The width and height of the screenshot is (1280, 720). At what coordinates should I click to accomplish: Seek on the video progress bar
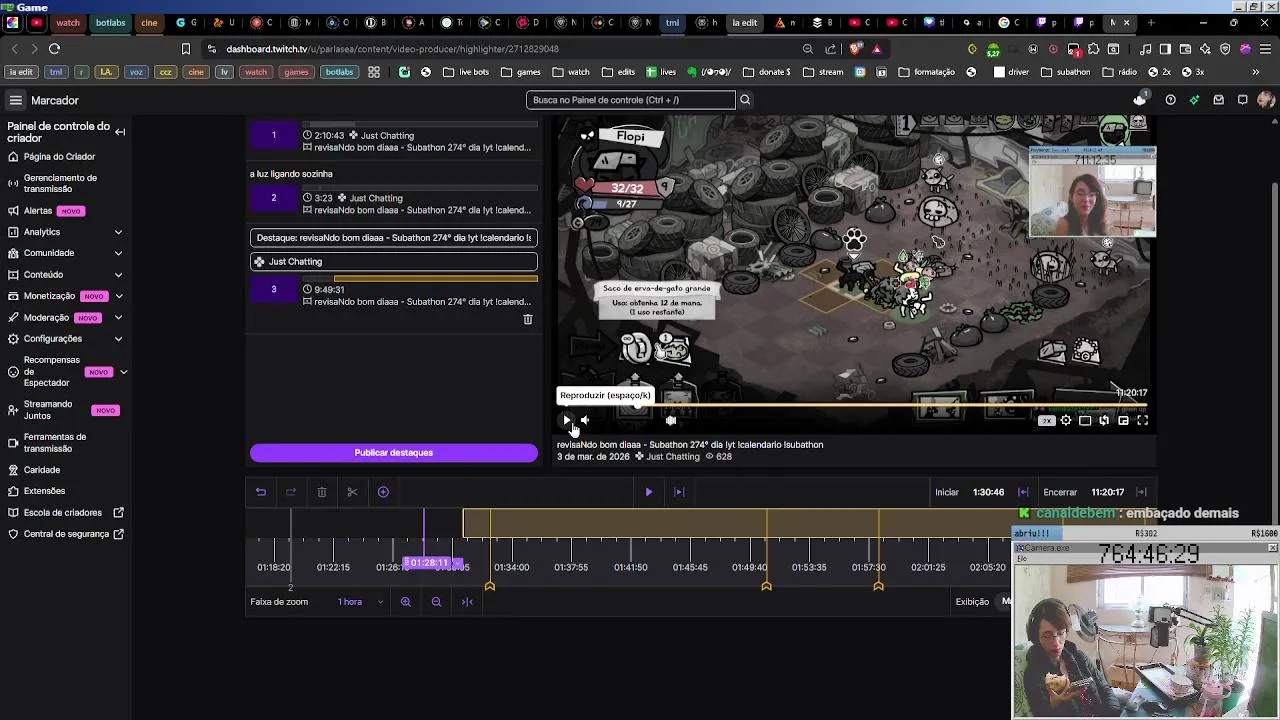[x=853, y=406]
